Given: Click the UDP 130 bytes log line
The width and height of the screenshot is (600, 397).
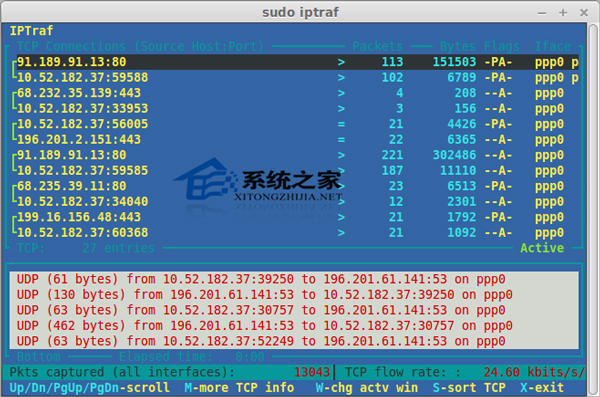Looking at the screenshot, I should pyautogui.click(x=265, y=295).
